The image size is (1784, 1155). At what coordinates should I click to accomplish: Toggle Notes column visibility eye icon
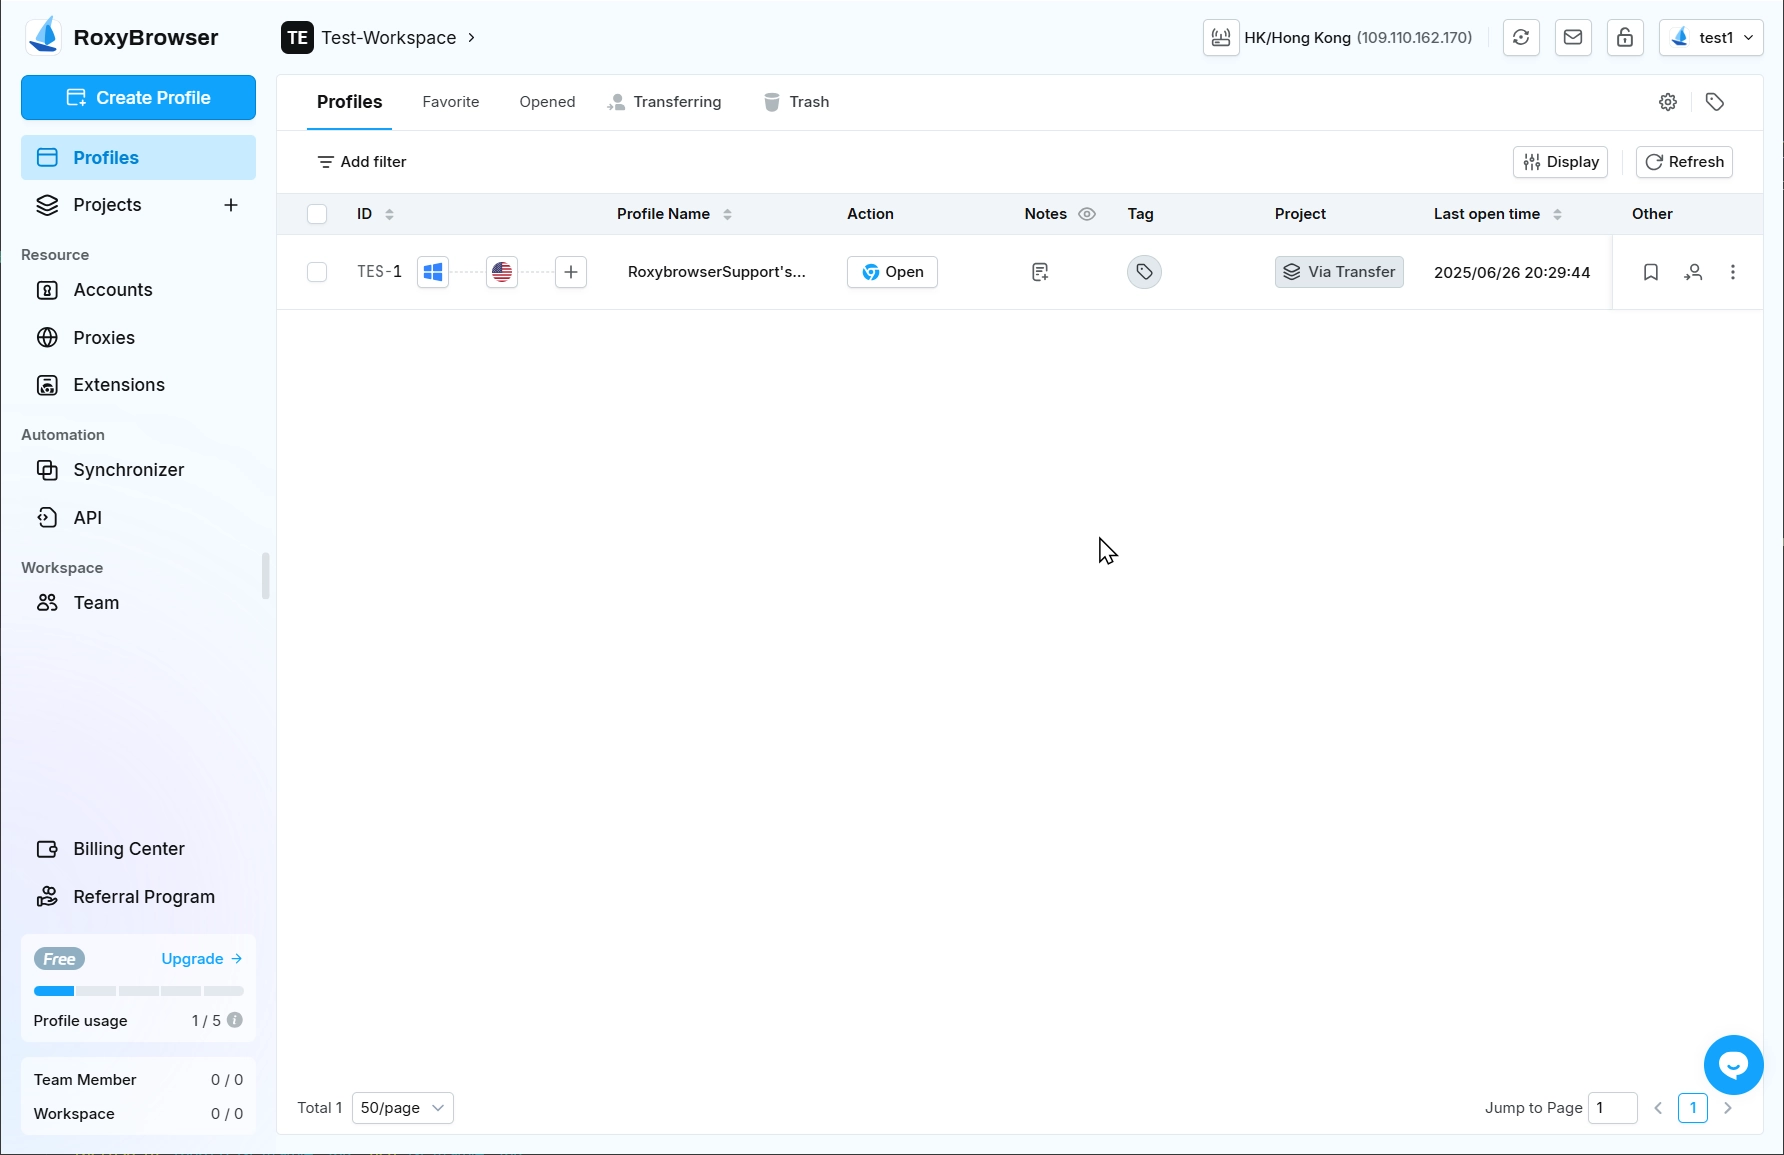click(x=1087, y=214)
